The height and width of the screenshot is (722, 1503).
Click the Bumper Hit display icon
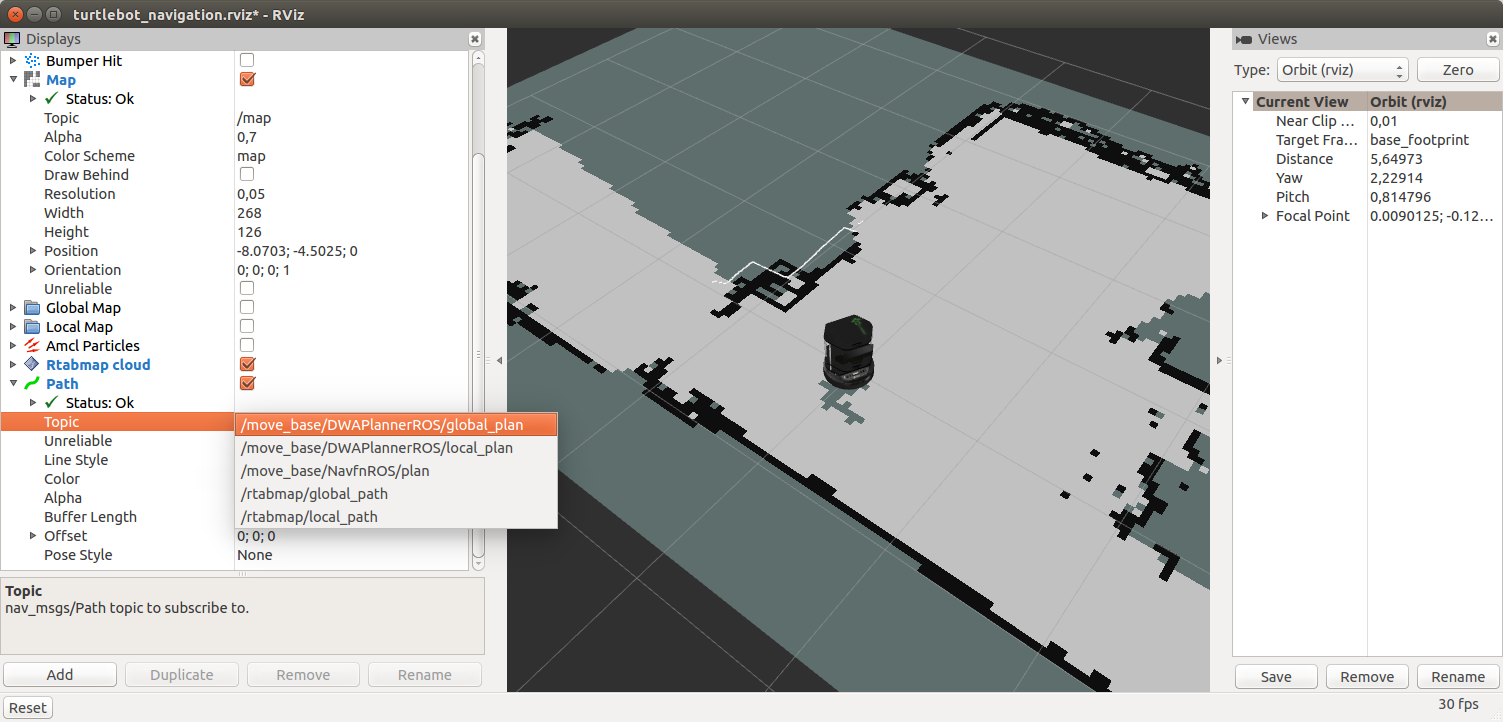click(32, 61)
